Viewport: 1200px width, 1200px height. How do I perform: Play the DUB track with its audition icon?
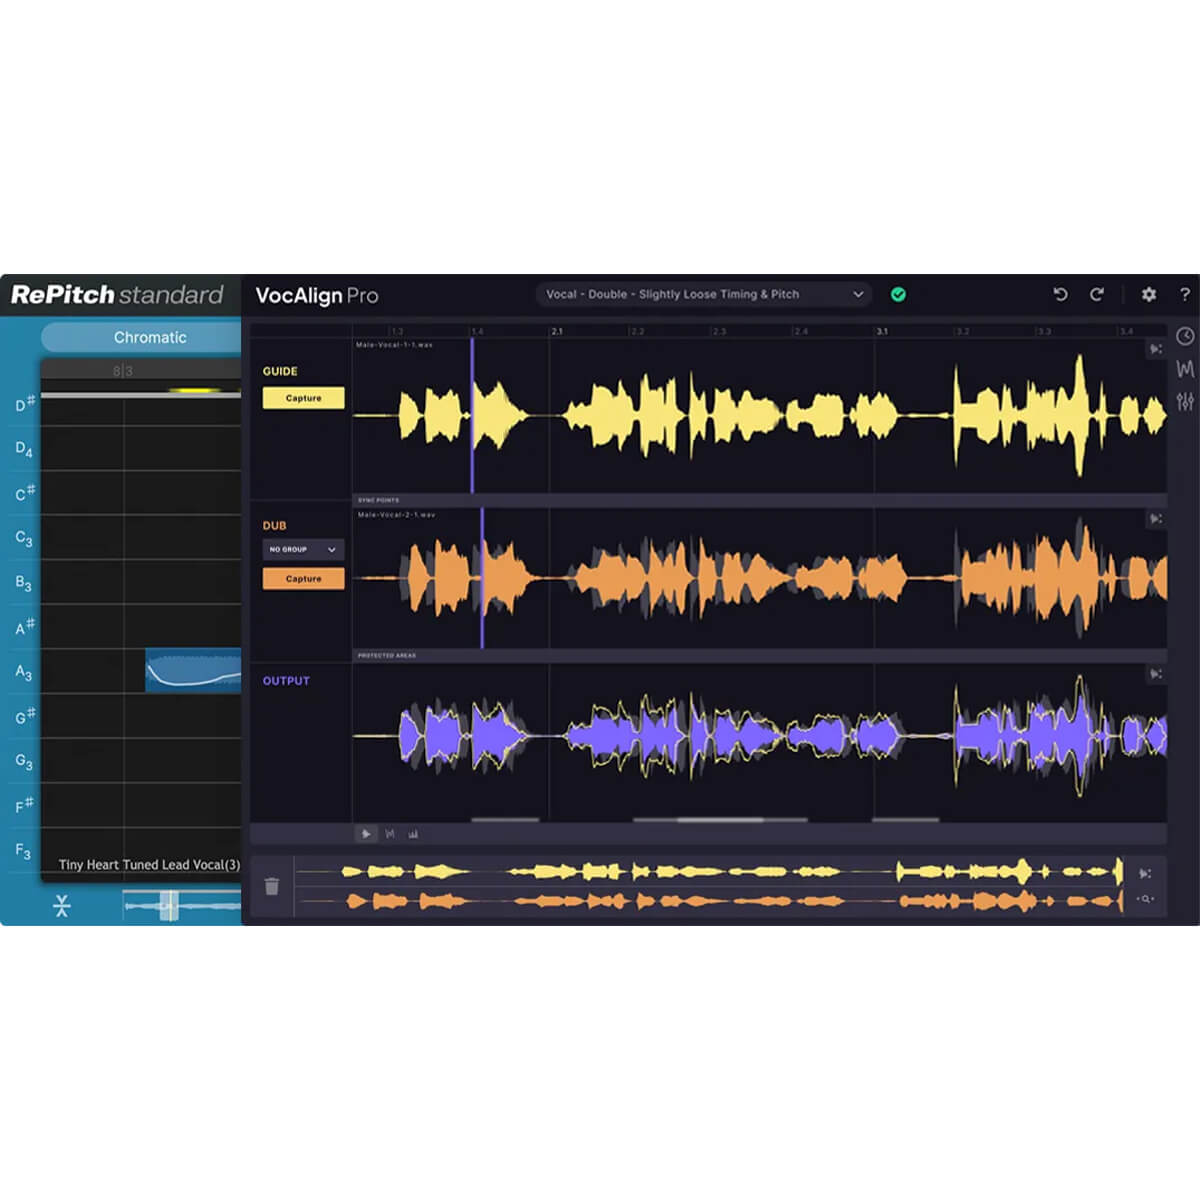pyautogui.click(x=1156, y=519)
